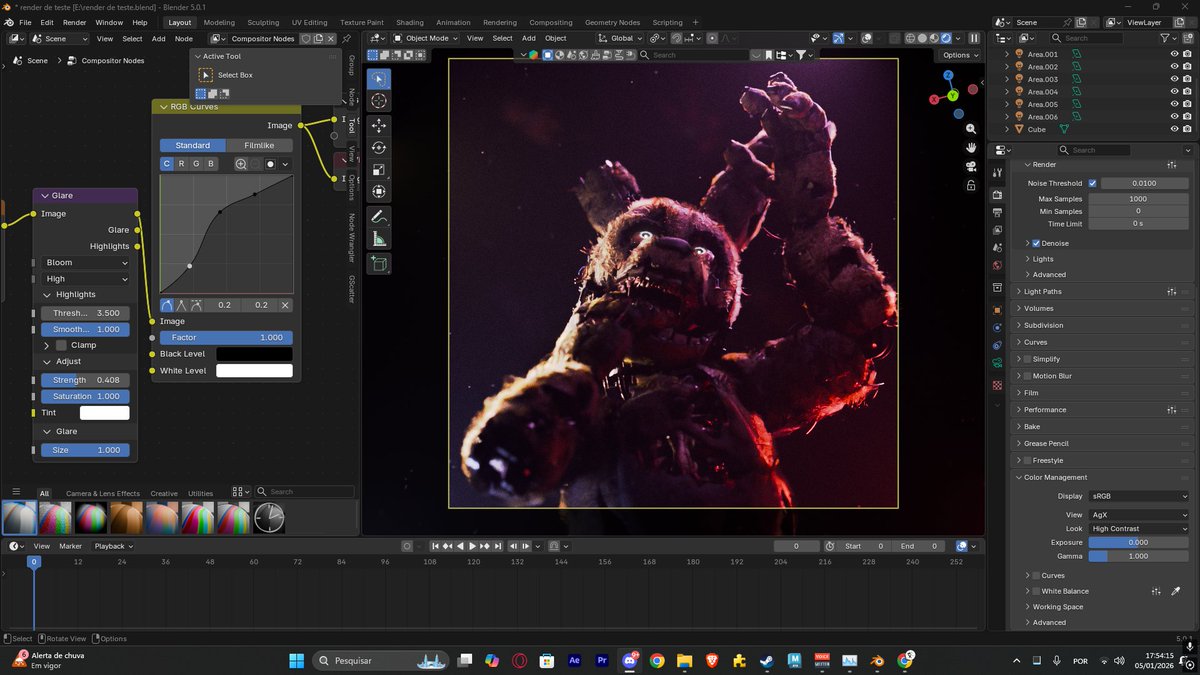The image size is (1200, 675).
Task: Click the Strength slider in Glare node
Action: click(x=86, y=380)
